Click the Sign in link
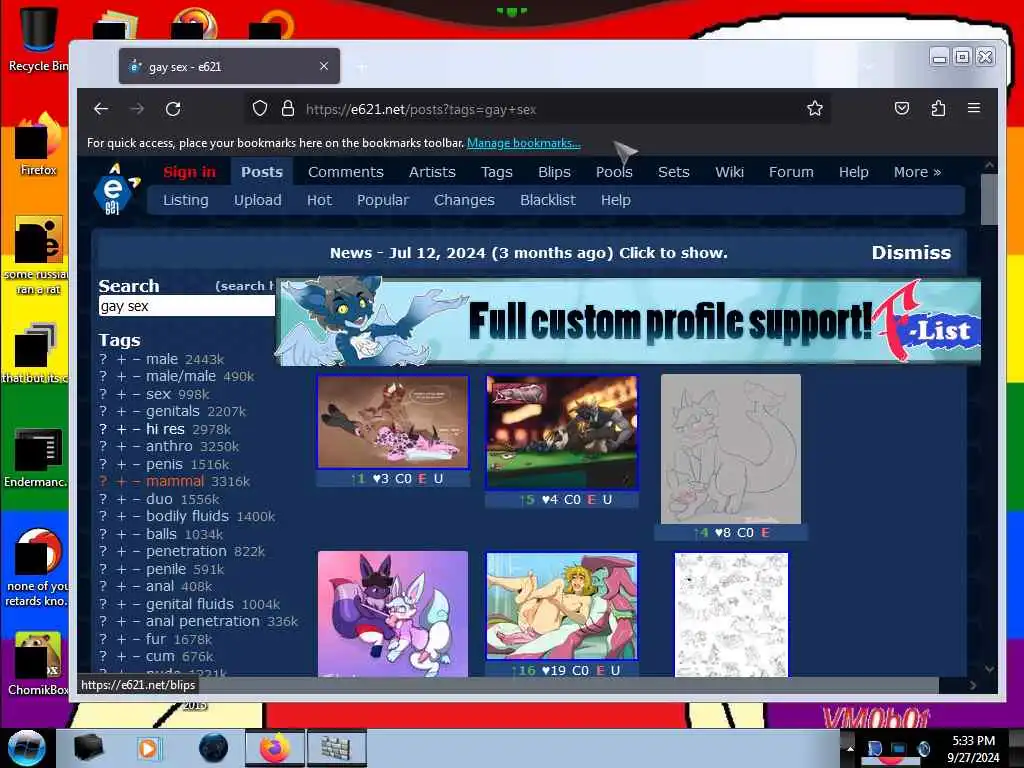 (x=189, y=172)
